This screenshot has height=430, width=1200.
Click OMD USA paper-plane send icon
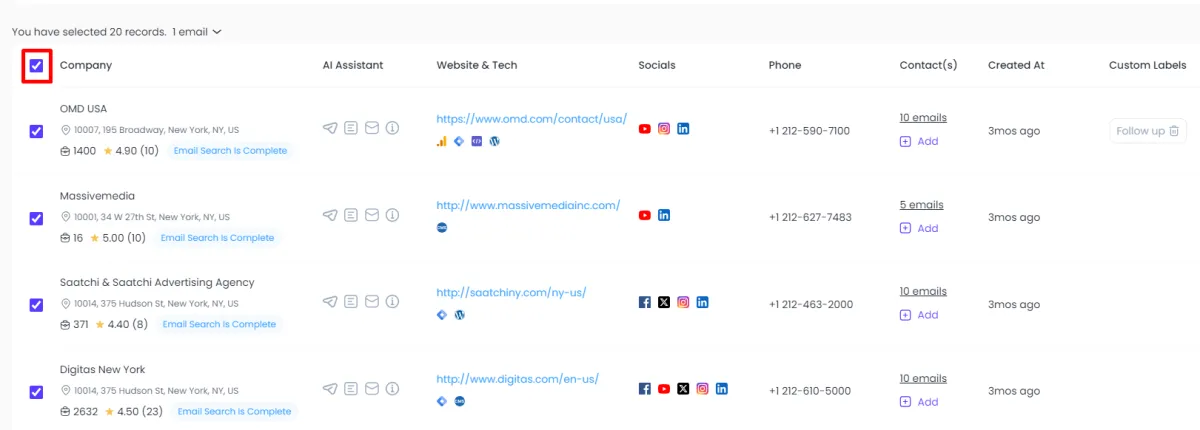point(330,128)
